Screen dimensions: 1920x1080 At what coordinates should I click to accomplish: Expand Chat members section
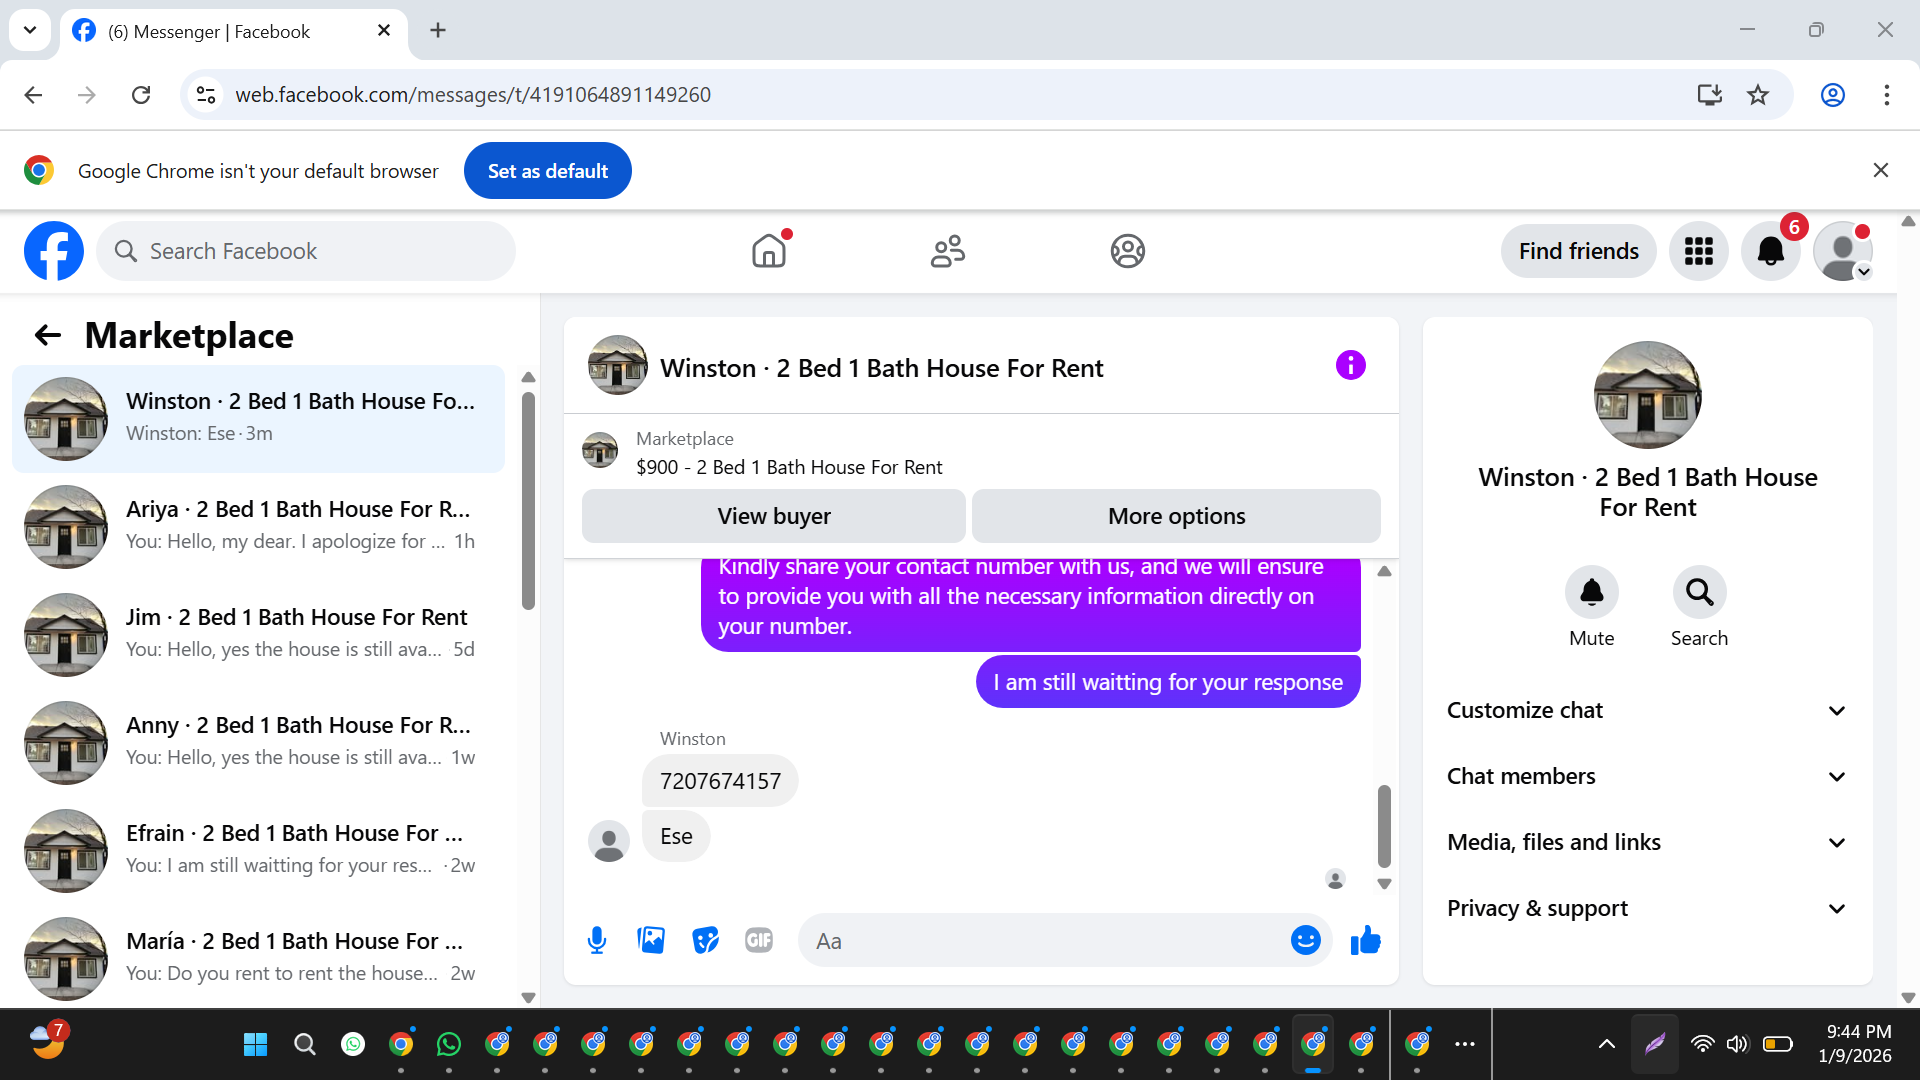[x=1647, y=776]
